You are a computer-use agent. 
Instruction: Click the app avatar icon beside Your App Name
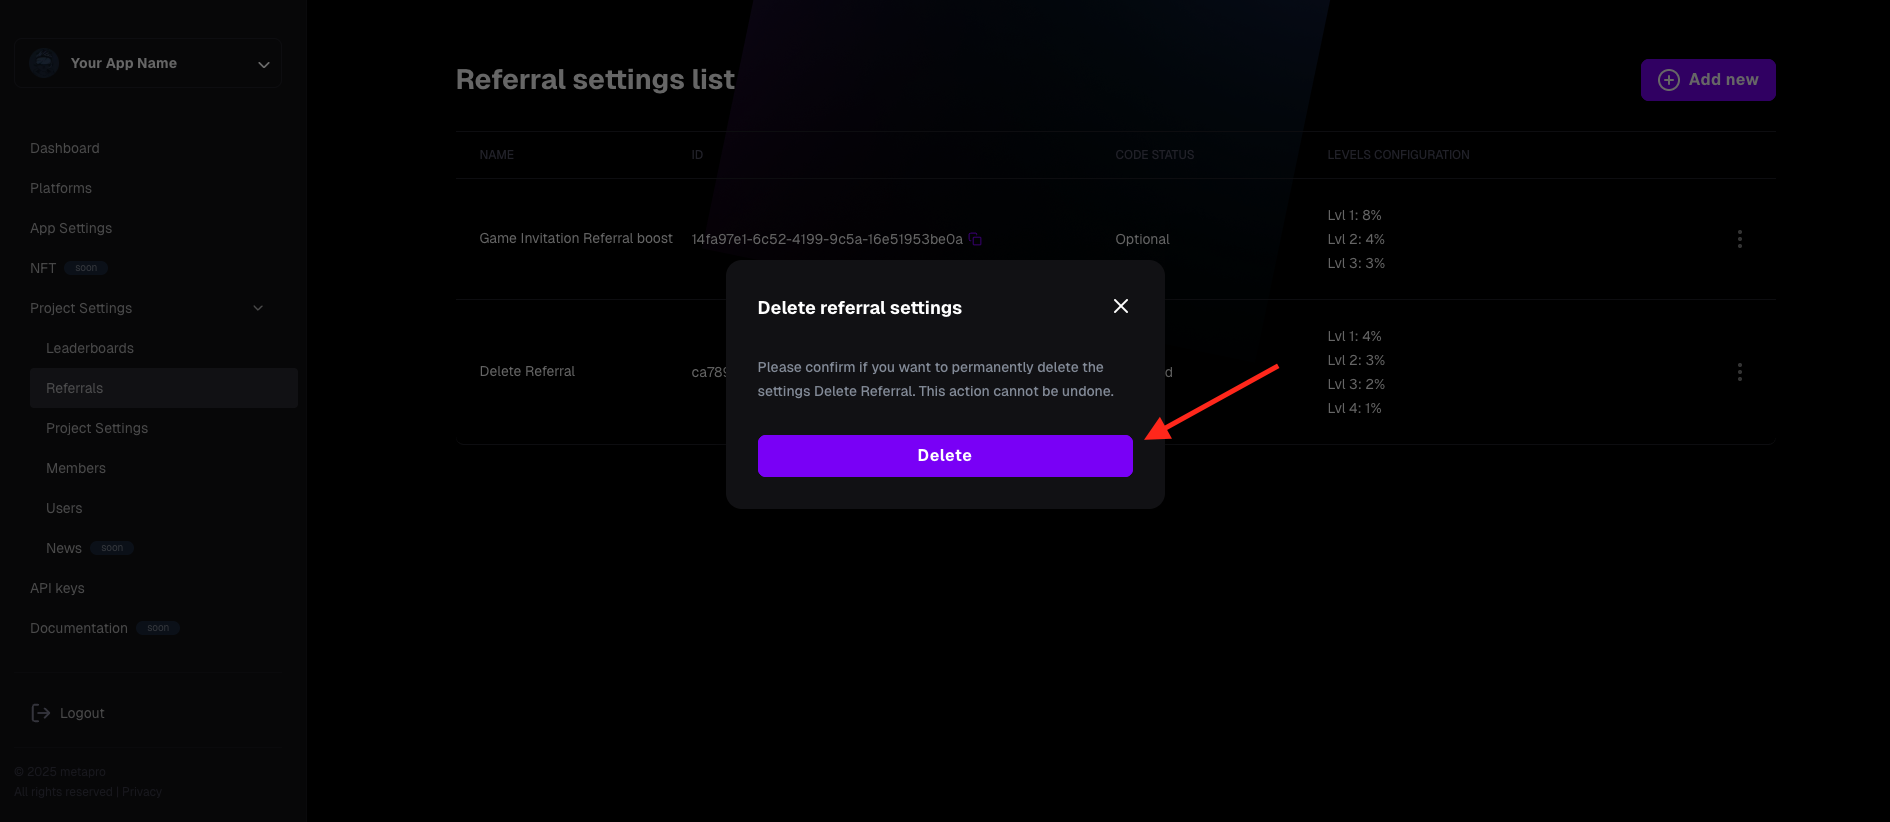tap(44, 63)
